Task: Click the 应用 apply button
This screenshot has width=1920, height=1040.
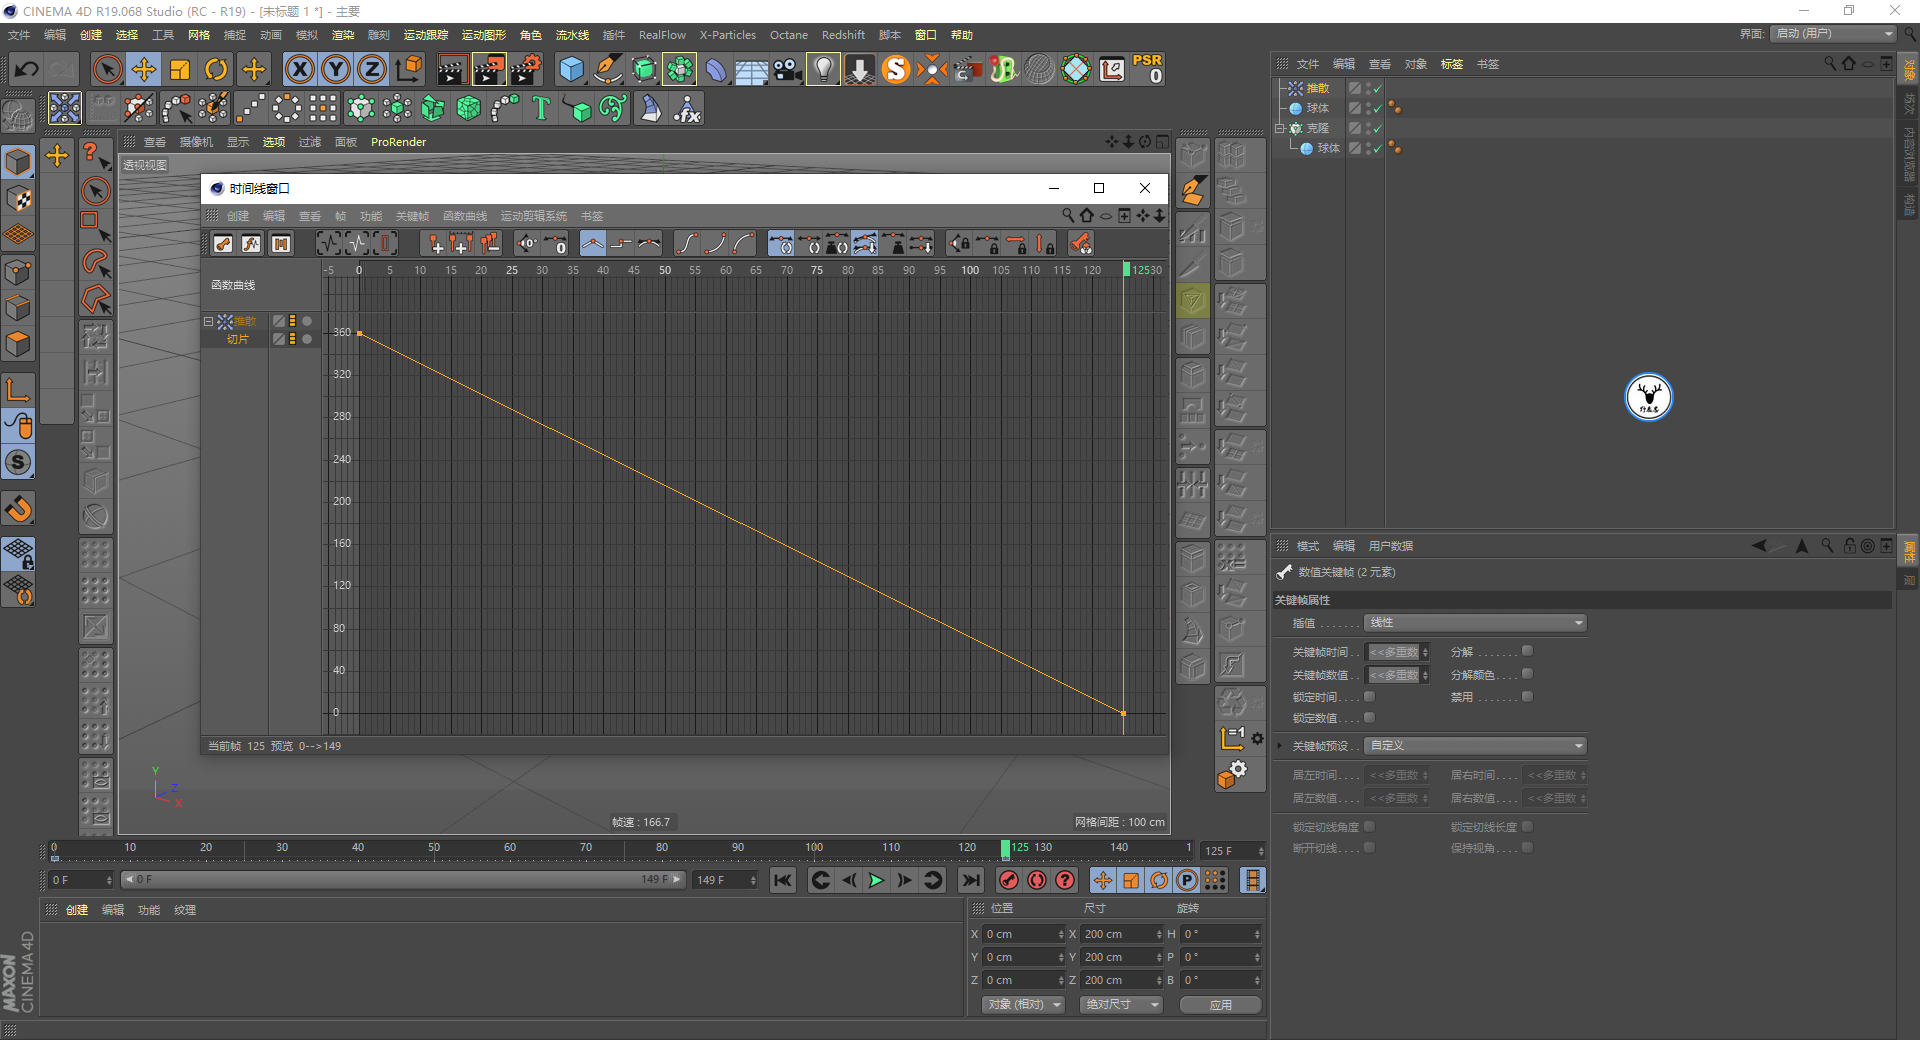Action: (x=1221, y=1005)
